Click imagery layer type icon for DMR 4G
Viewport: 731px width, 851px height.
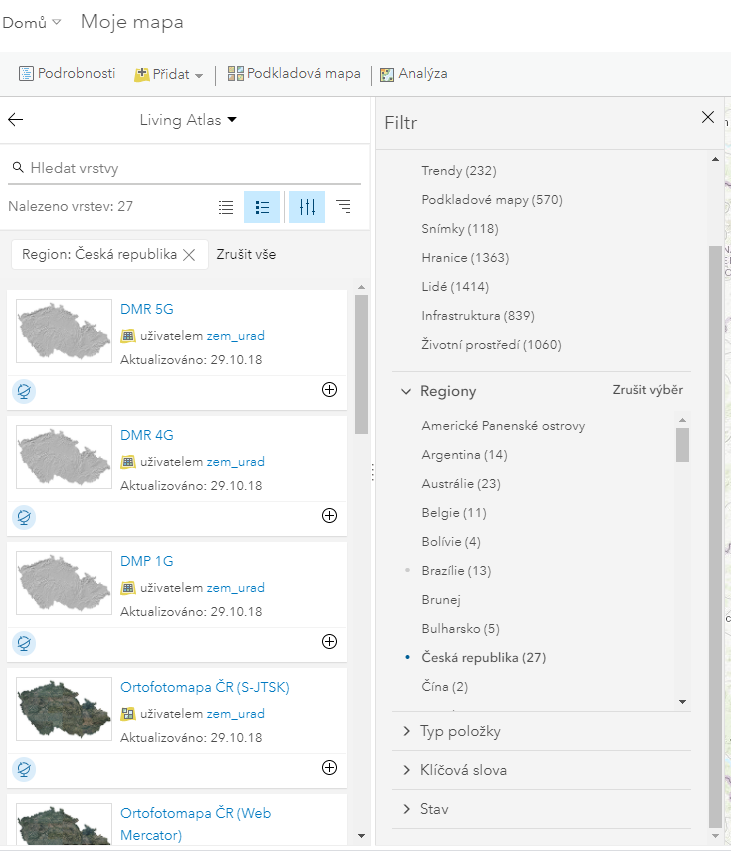pyautogui.click(x=128, y=462)
